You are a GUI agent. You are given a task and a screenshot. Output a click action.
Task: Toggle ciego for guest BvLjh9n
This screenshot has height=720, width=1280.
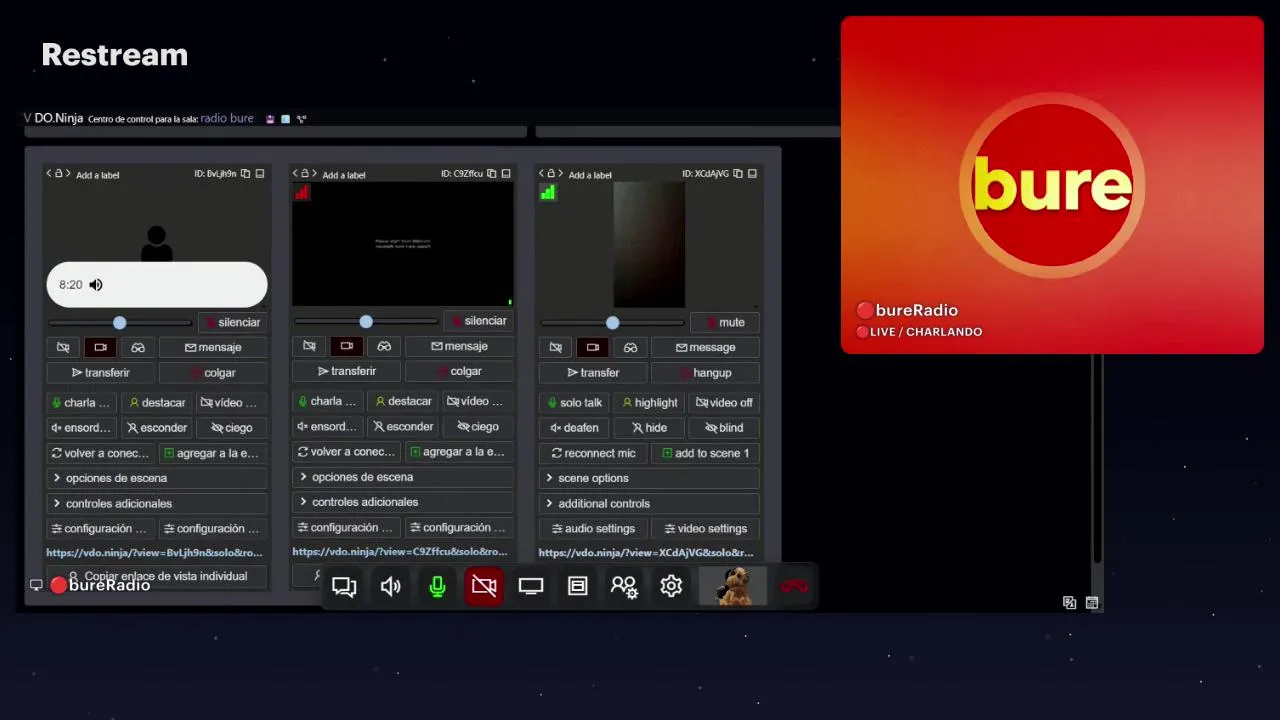pyautogui.click(x=230, y=427)
